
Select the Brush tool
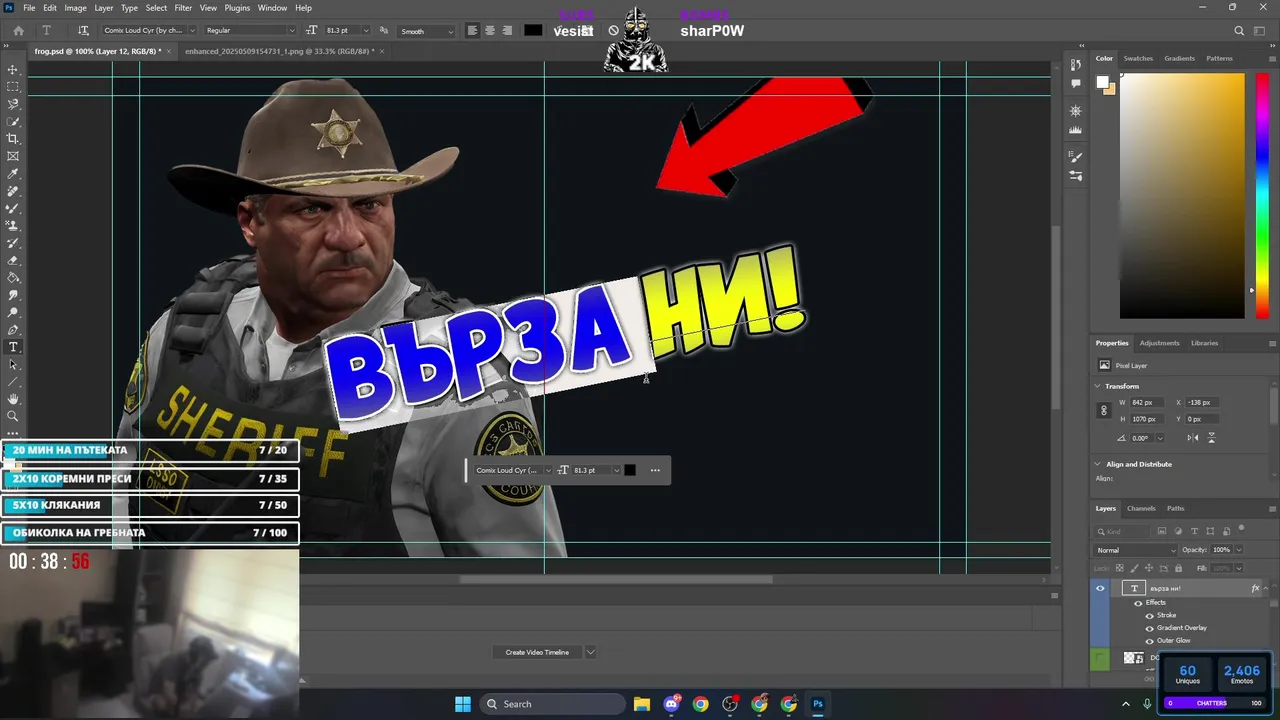pyautogui.click(x=13, y=208)
